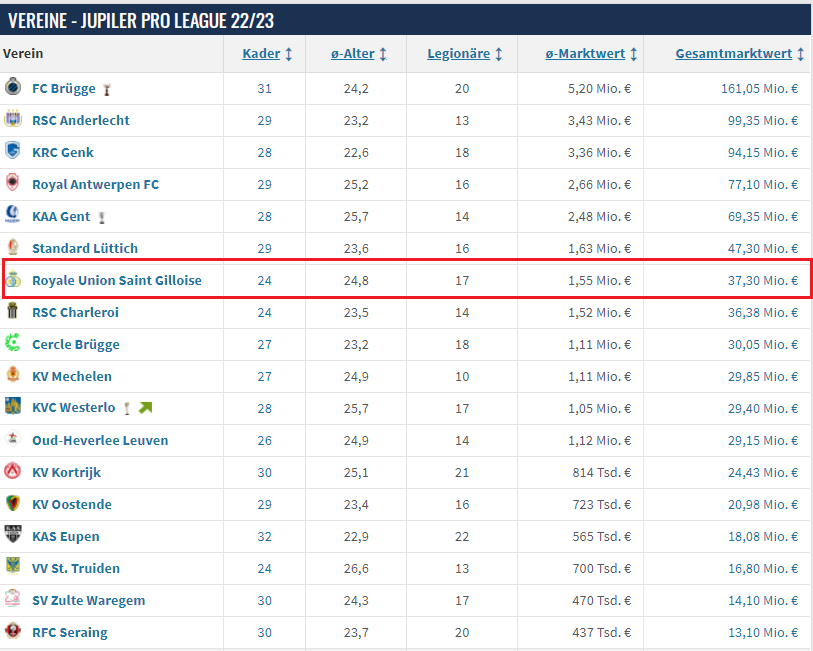This screenshot has height=651, width=813.
Task: Click the KAS Eupen club crest
Action: pos(13,534)
